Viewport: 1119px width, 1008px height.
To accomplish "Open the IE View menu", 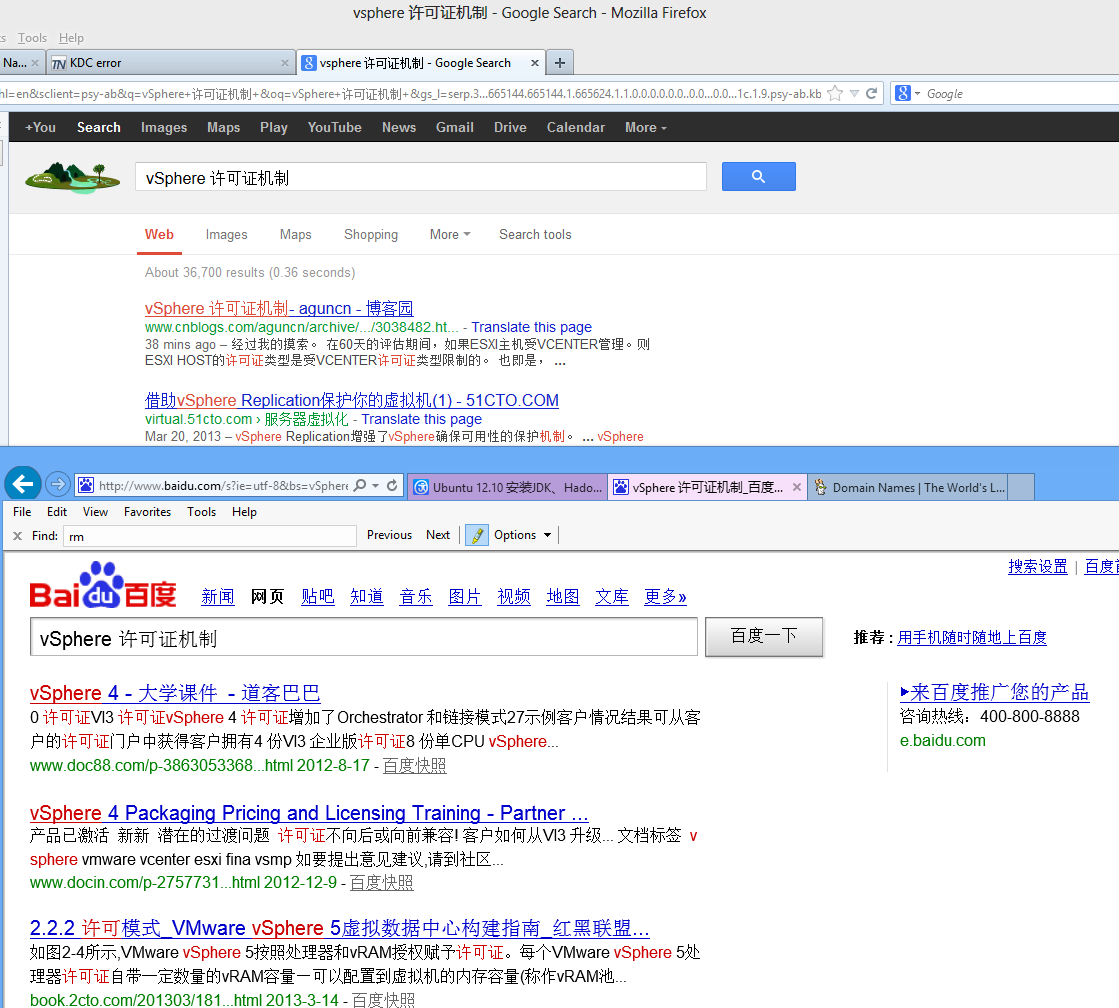I will point(95,512).
